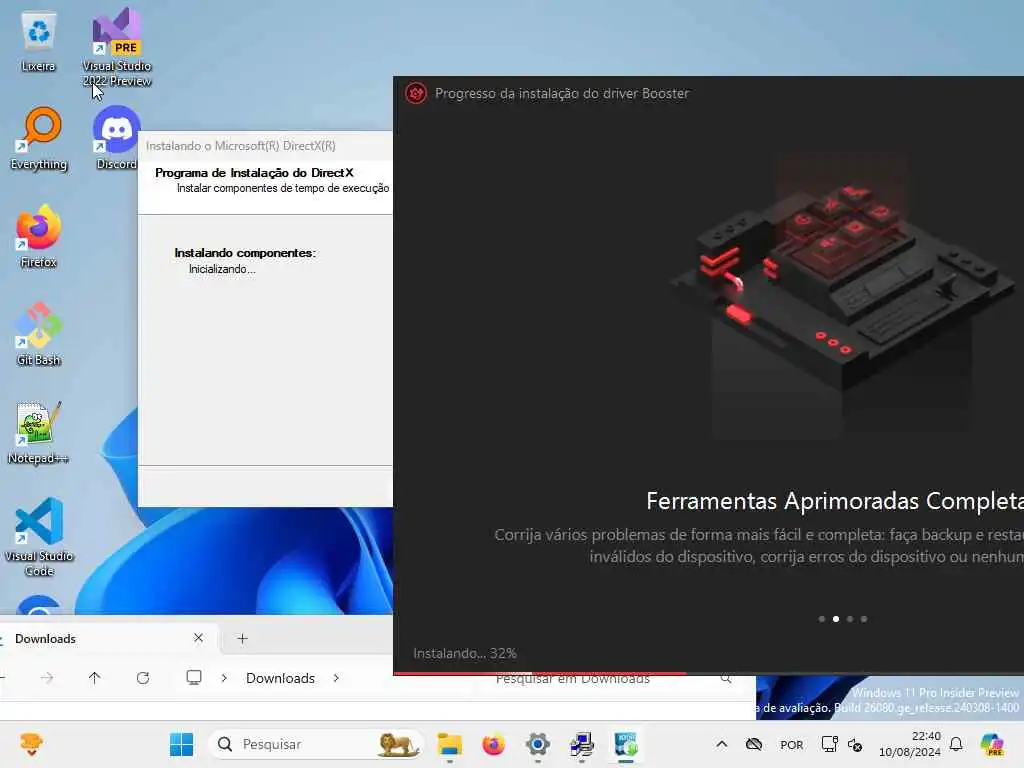1024x768 pixels.
Task: Click the Pesquisar taskbar search box
Action: (x=315, y=744)
